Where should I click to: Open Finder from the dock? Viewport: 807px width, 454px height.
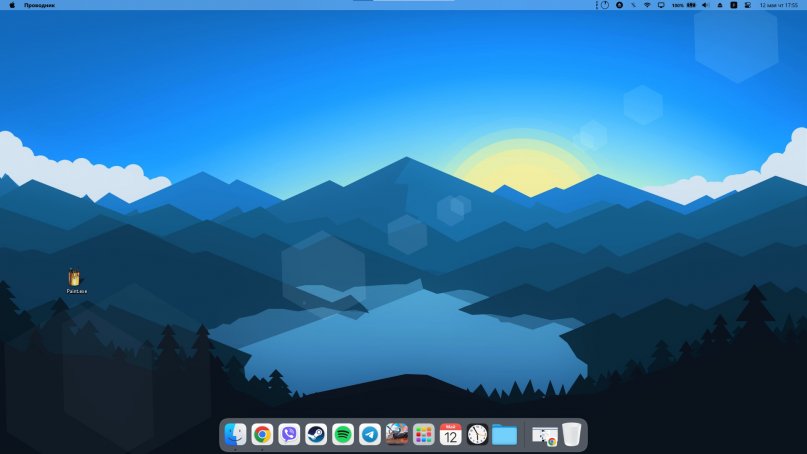point(235,434)
